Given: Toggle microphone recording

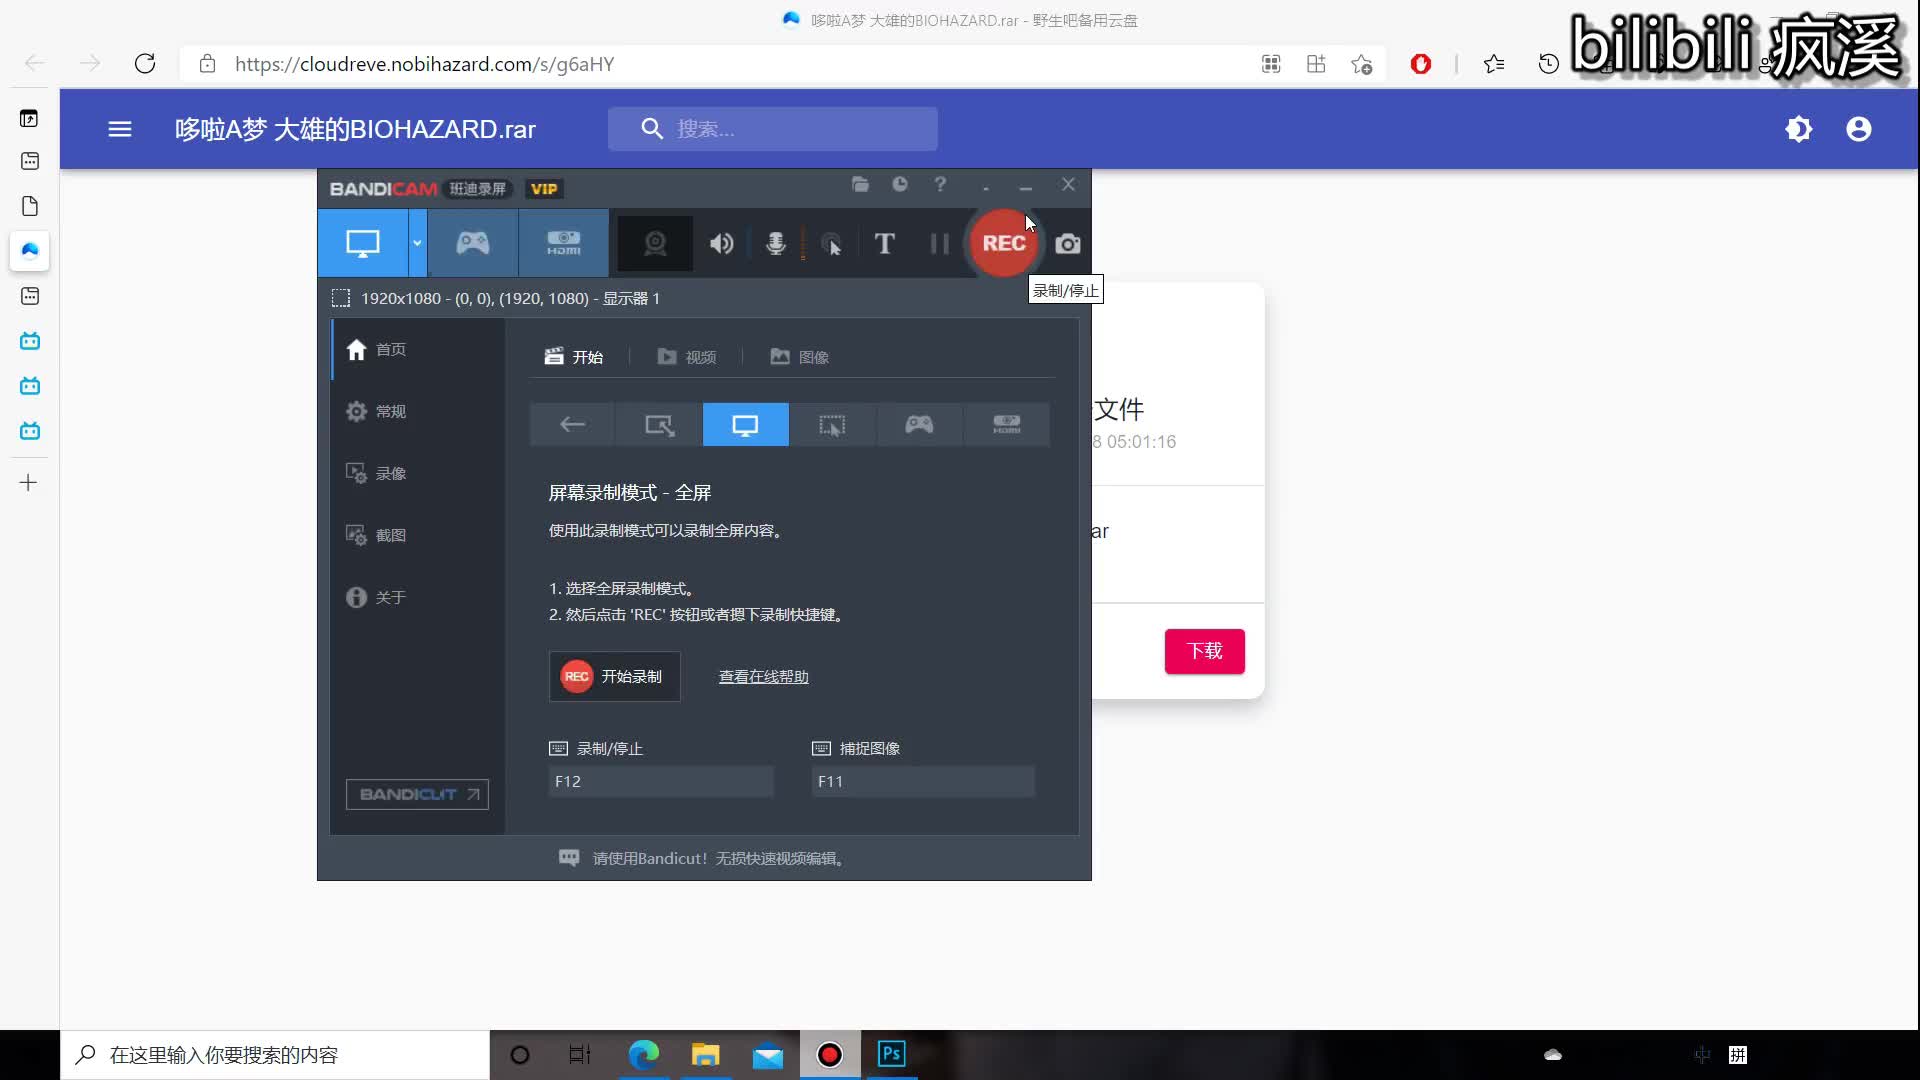Looking at the screenshot, I should pos(775,243).
